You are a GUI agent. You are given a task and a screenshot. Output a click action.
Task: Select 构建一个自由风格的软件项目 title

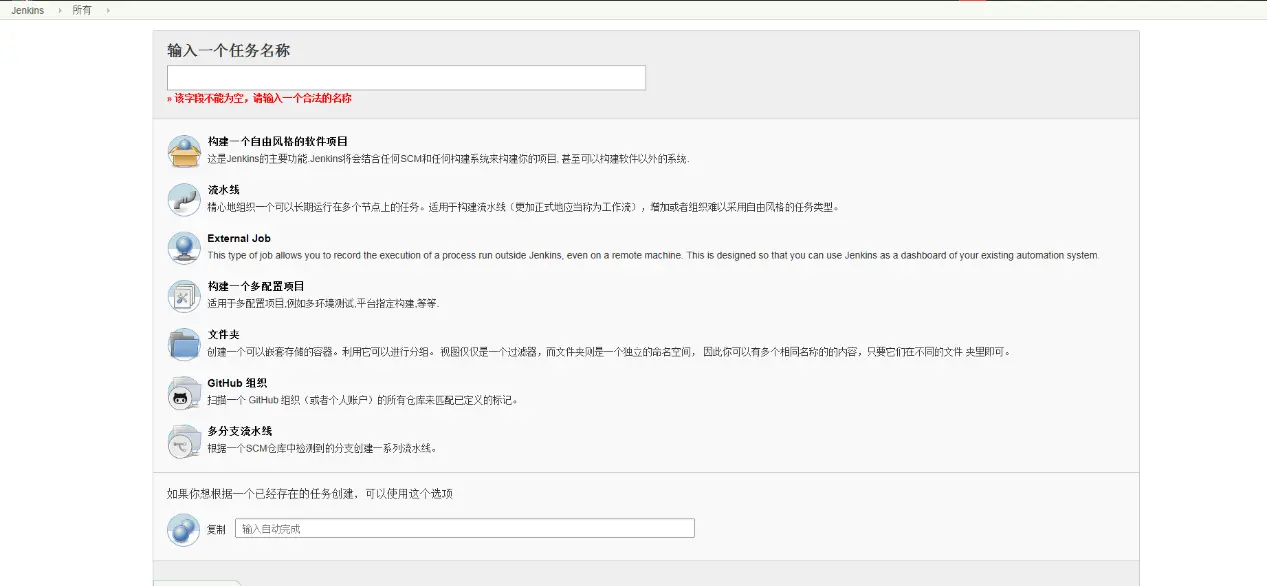[x=278, y=142]
